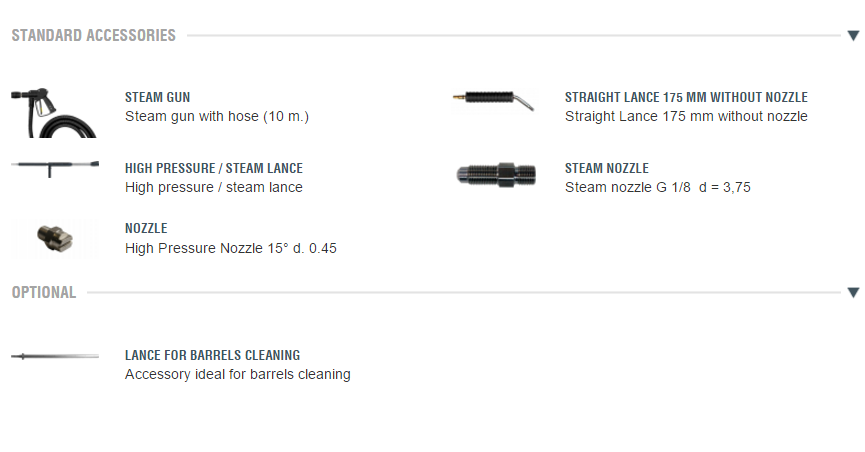
Task: Open Straight Lance 175 mm Without Nozzle title
Action: point(686,98)
